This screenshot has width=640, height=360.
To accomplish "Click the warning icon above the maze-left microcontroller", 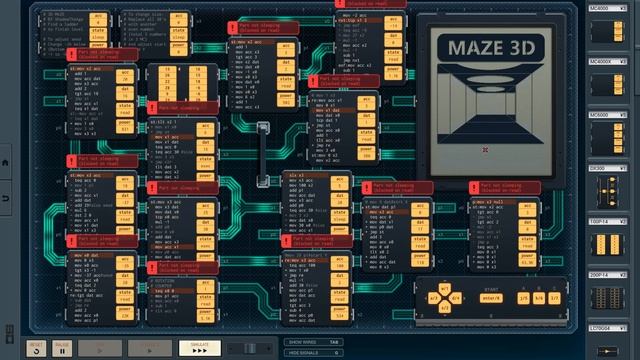I will coord(313,81).
